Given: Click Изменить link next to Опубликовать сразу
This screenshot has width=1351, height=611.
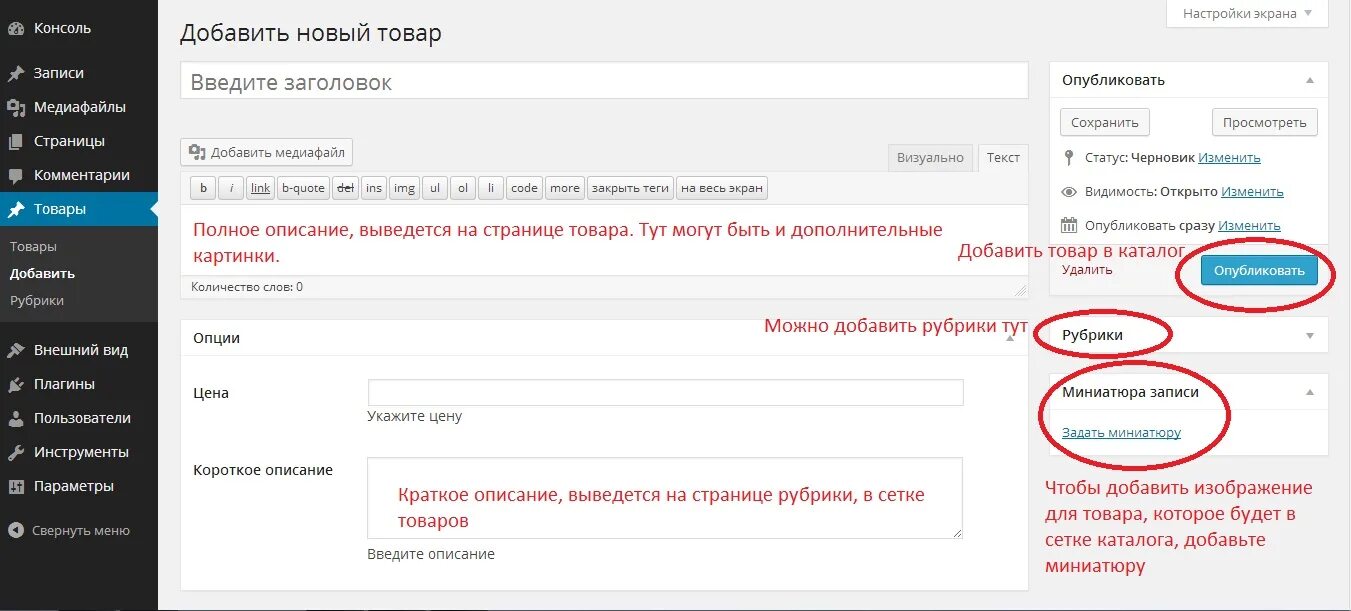Looking at the screenshot, I should pyautogui.click(x=1249, y=226).
